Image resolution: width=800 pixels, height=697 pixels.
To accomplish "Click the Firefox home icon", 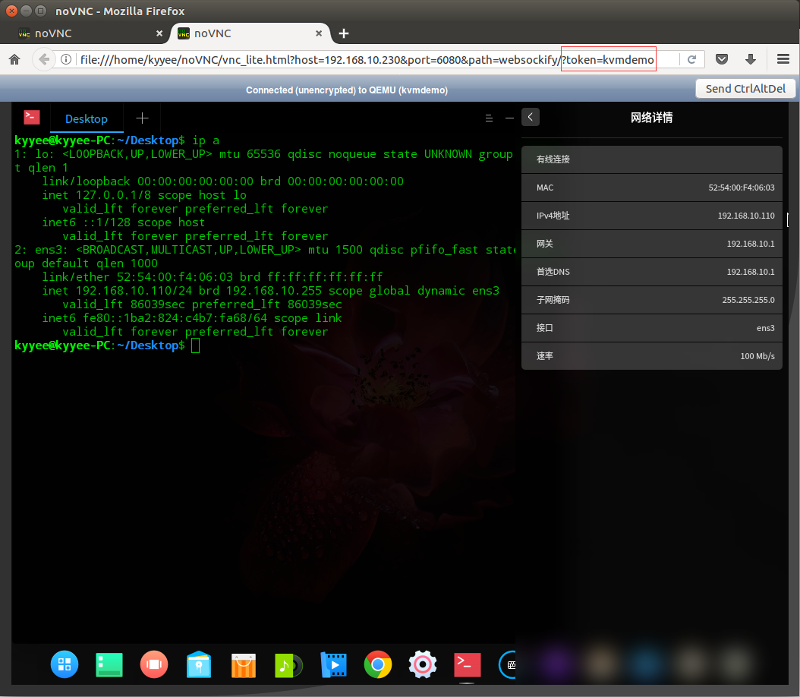I will point(14,59).
